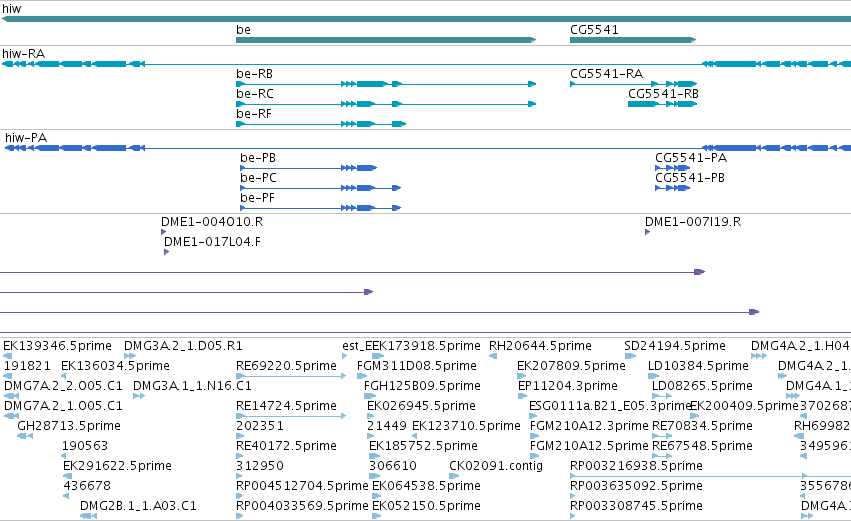Select EST EK139346.5prime
Screen dimensions: 851x521
57,346
